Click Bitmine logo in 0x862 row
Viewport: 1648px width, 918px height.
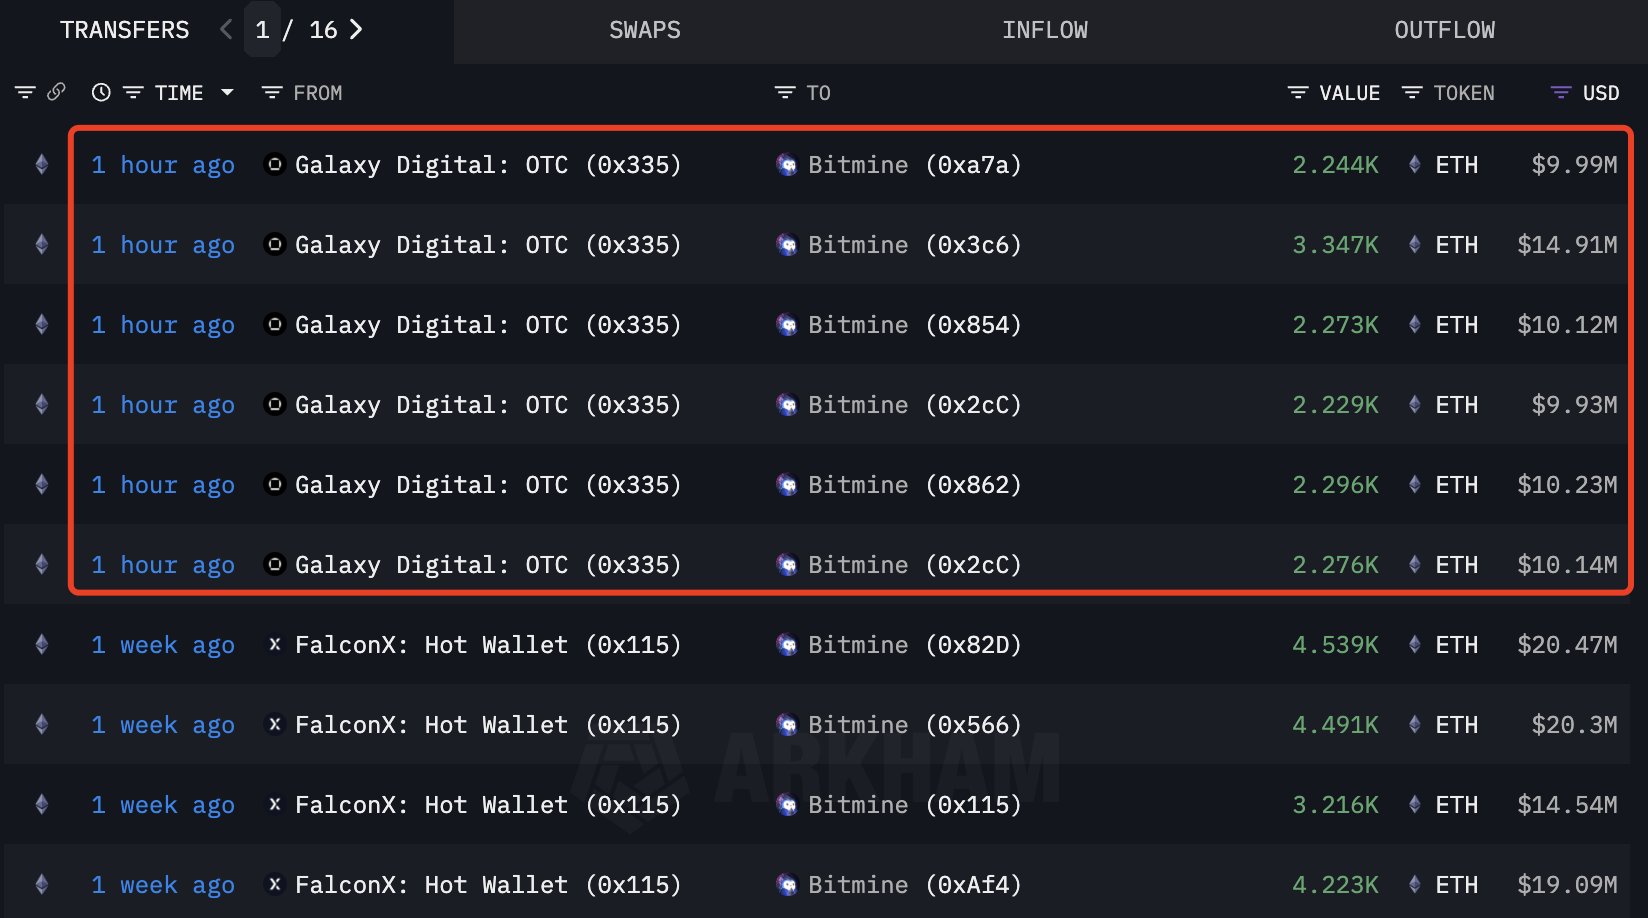(x=787, y=485)
